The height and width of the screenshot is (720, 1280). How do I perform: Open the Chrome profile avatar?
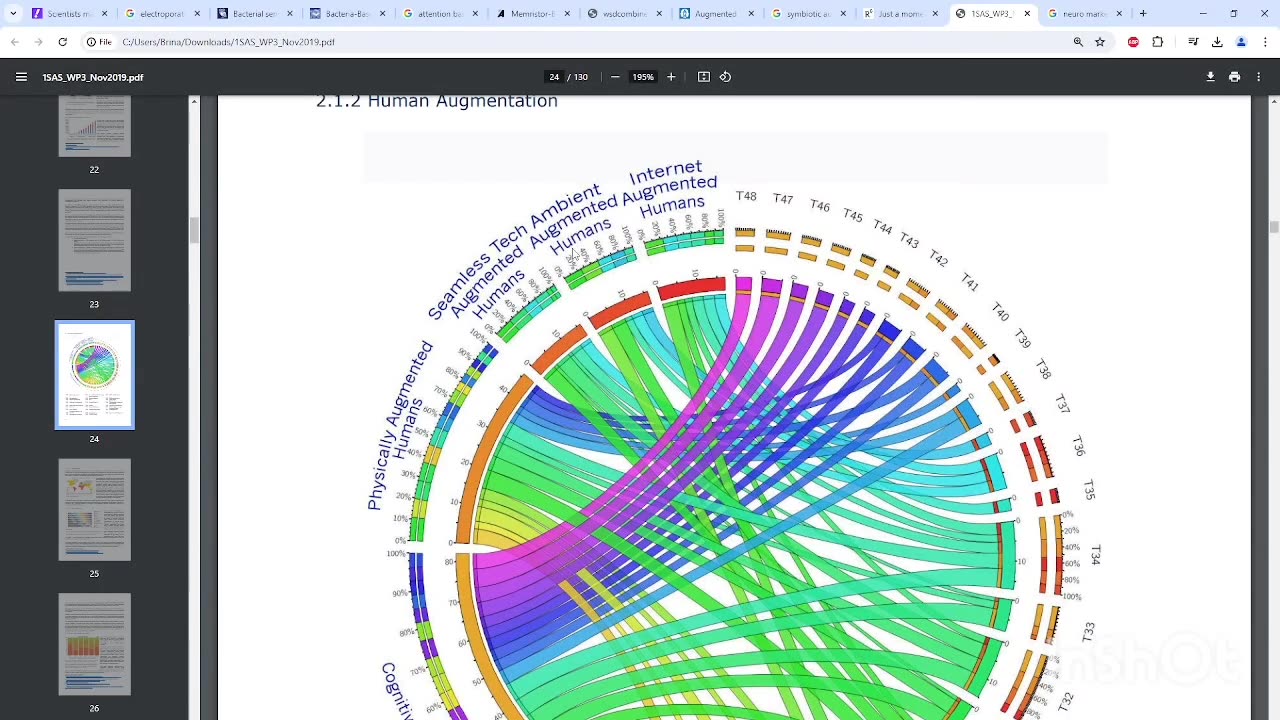coord(1241,42)
